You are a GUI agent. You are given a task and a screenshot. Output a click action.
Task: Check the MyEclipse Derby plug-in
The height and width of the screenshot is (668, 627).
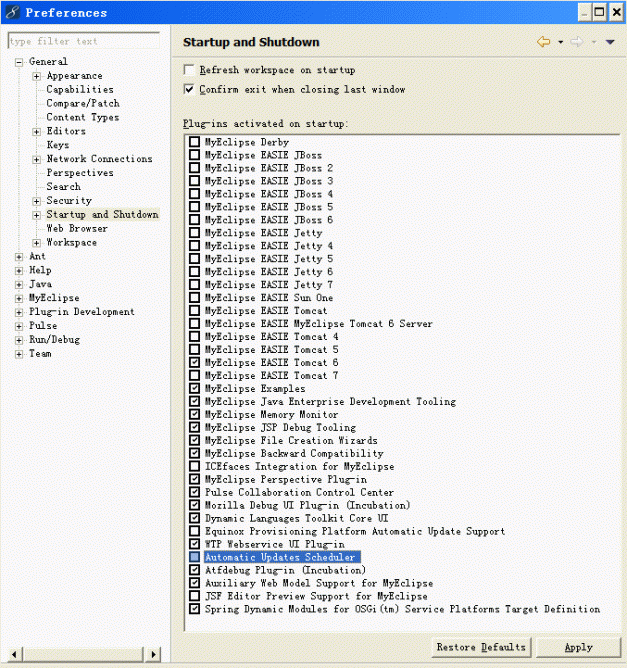pos(194,141)
